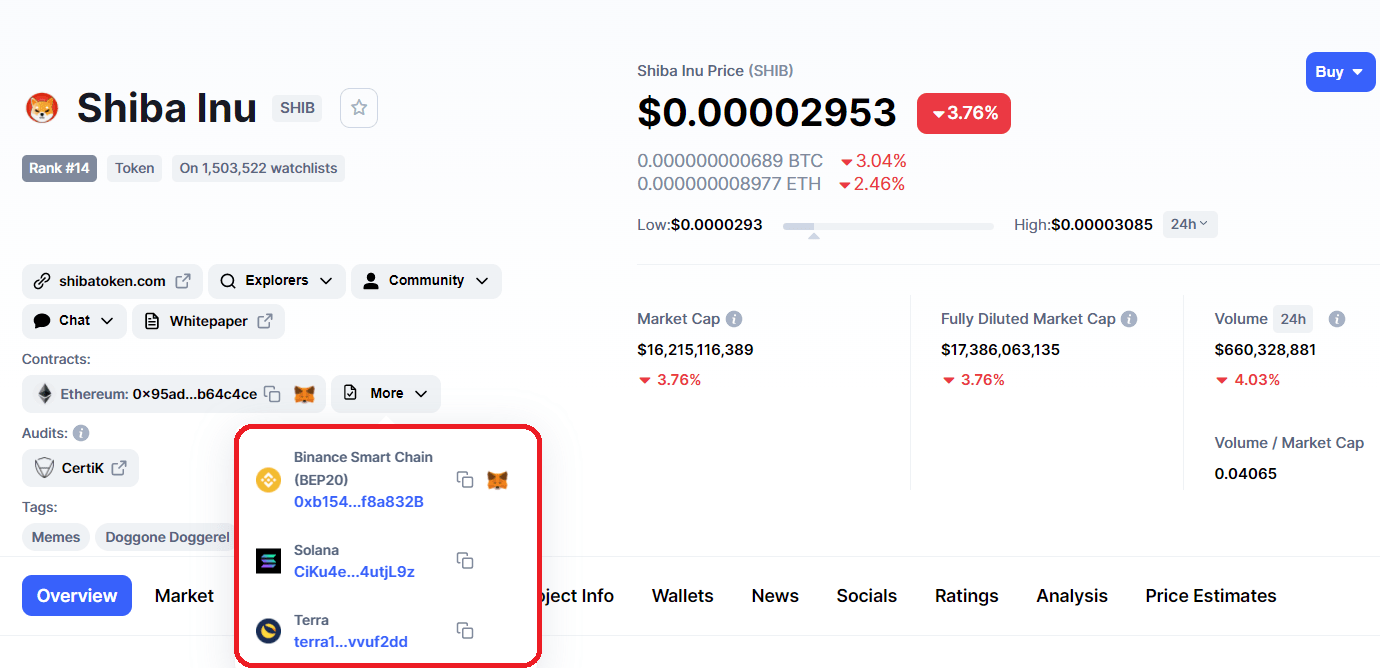The height and width of the screenshot is (668, 1381).
Task: Click the Binance Smart Chain logo
Action: pos(268,480)
